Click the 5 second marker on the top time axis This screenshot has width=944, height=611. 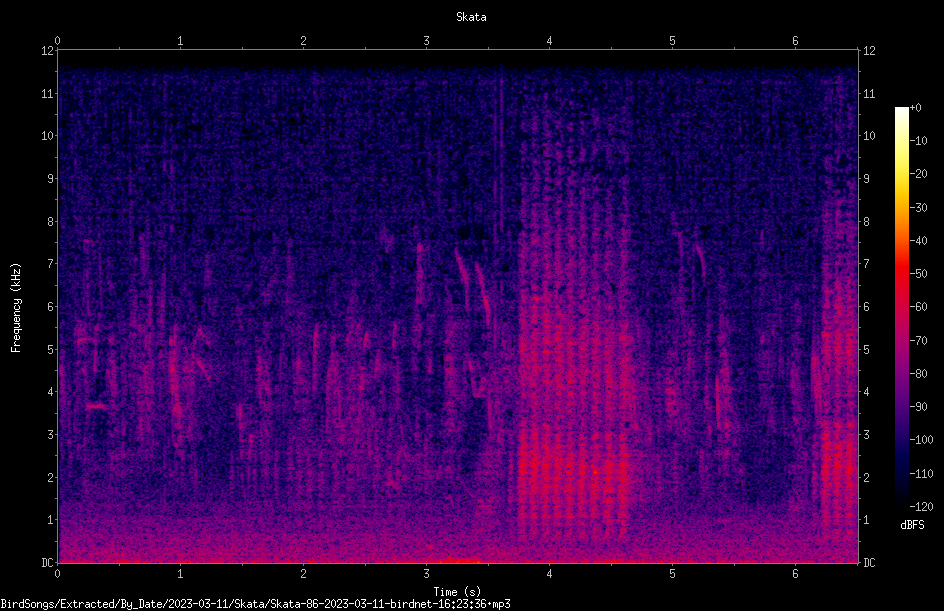672,41
